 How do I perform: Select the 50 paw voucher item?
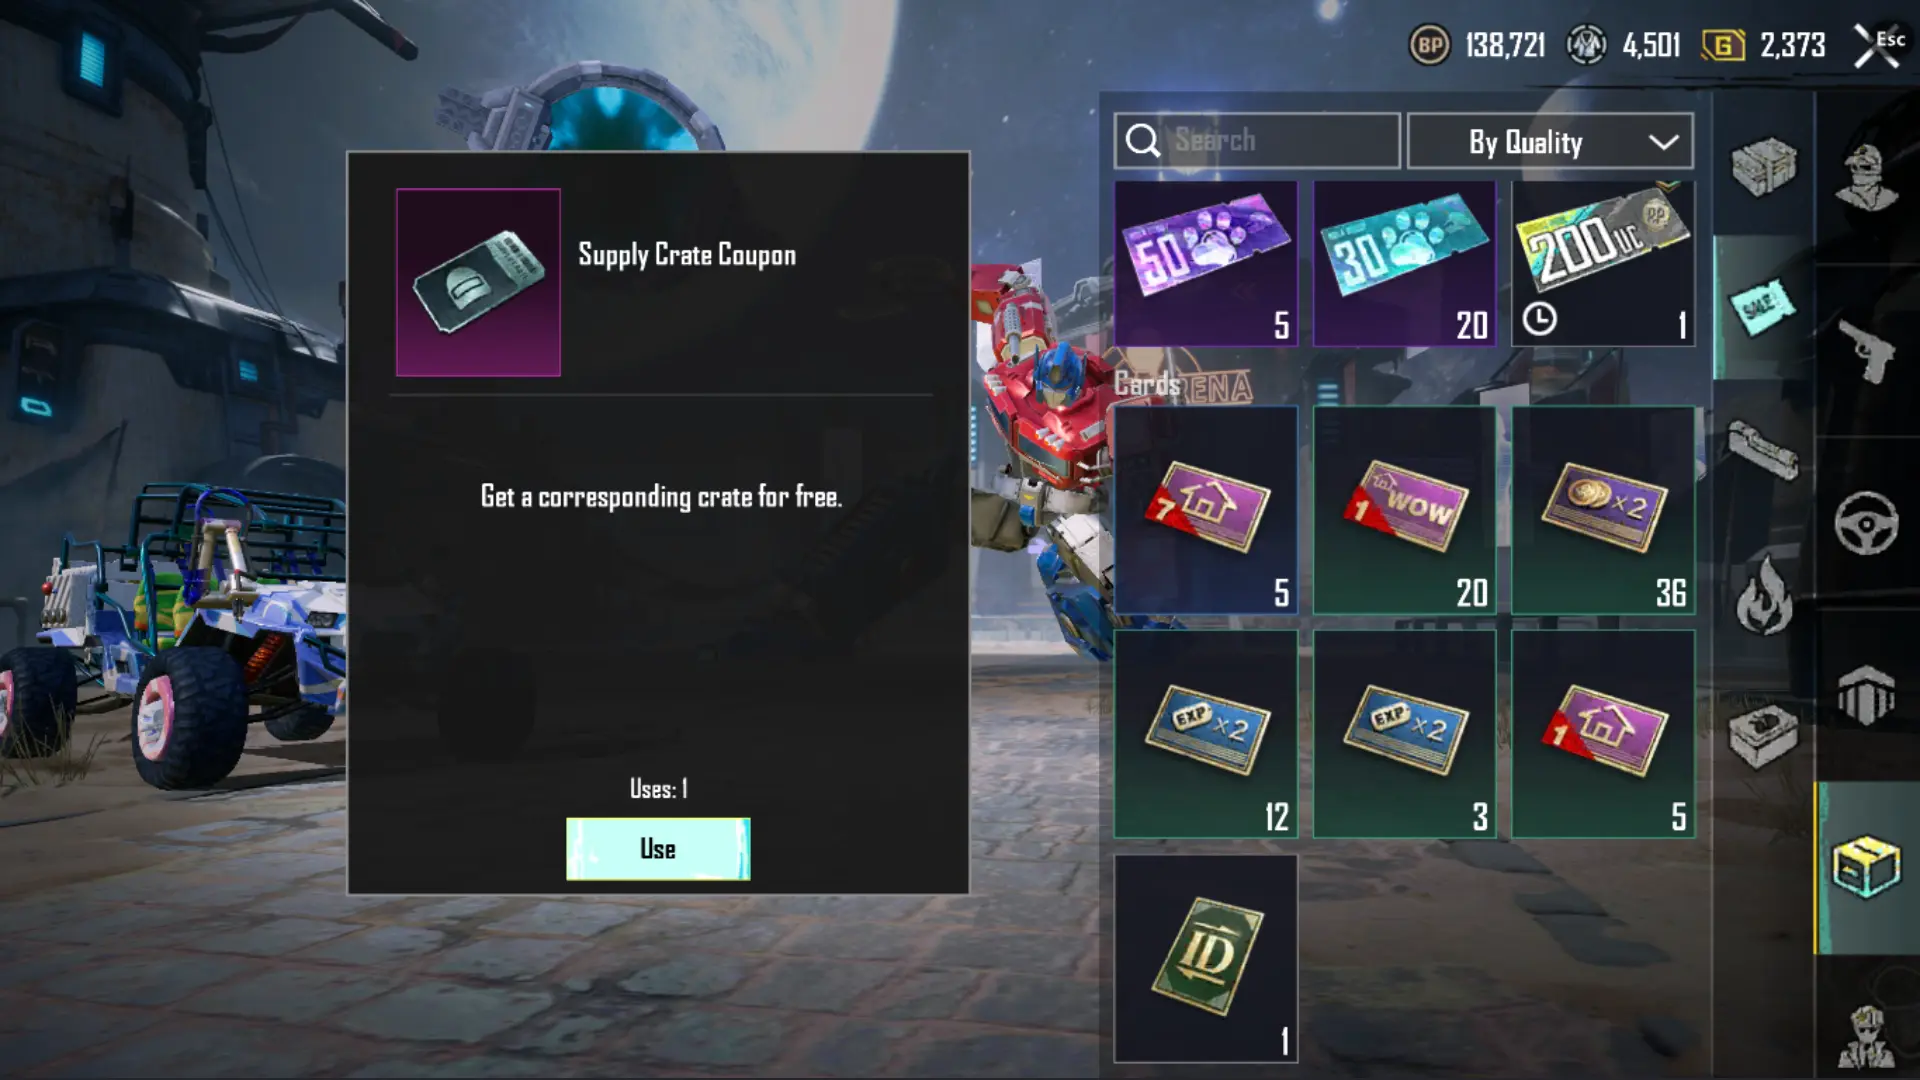[1206, 264]
